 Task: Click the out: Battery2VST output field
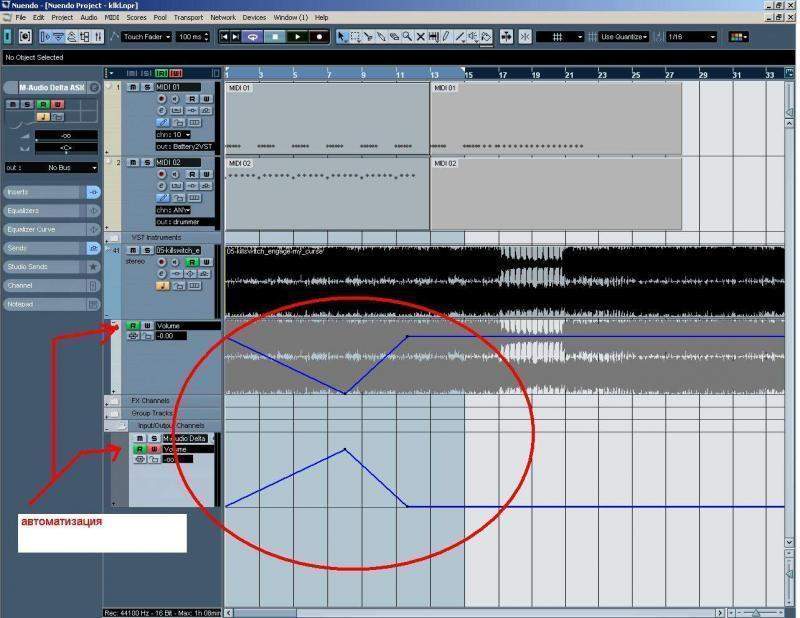184,147
